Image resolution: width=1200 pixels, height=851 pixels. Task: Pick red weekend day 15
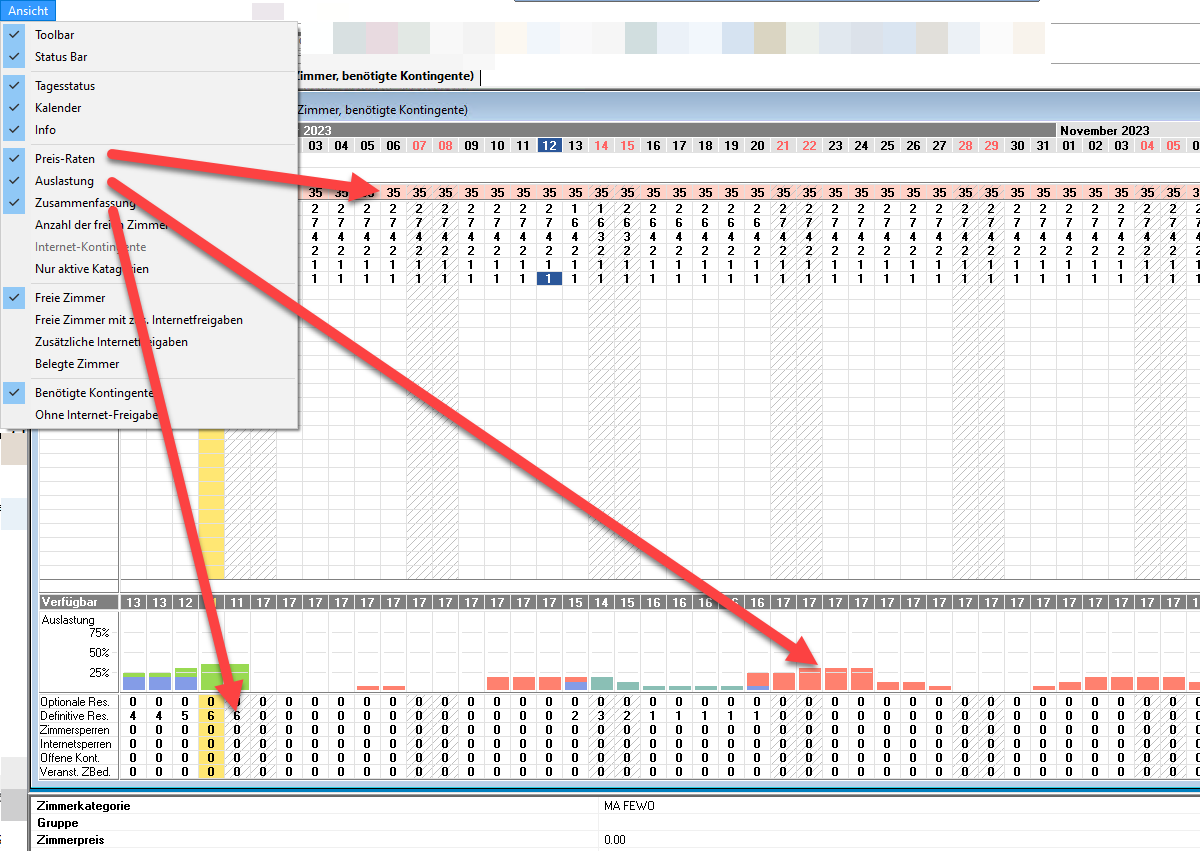coord(627,146)
